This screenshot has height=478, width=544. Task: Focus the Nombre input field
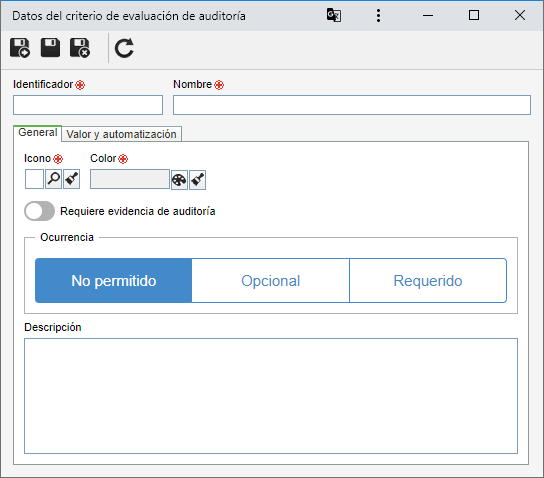click(x=352, y=105)
